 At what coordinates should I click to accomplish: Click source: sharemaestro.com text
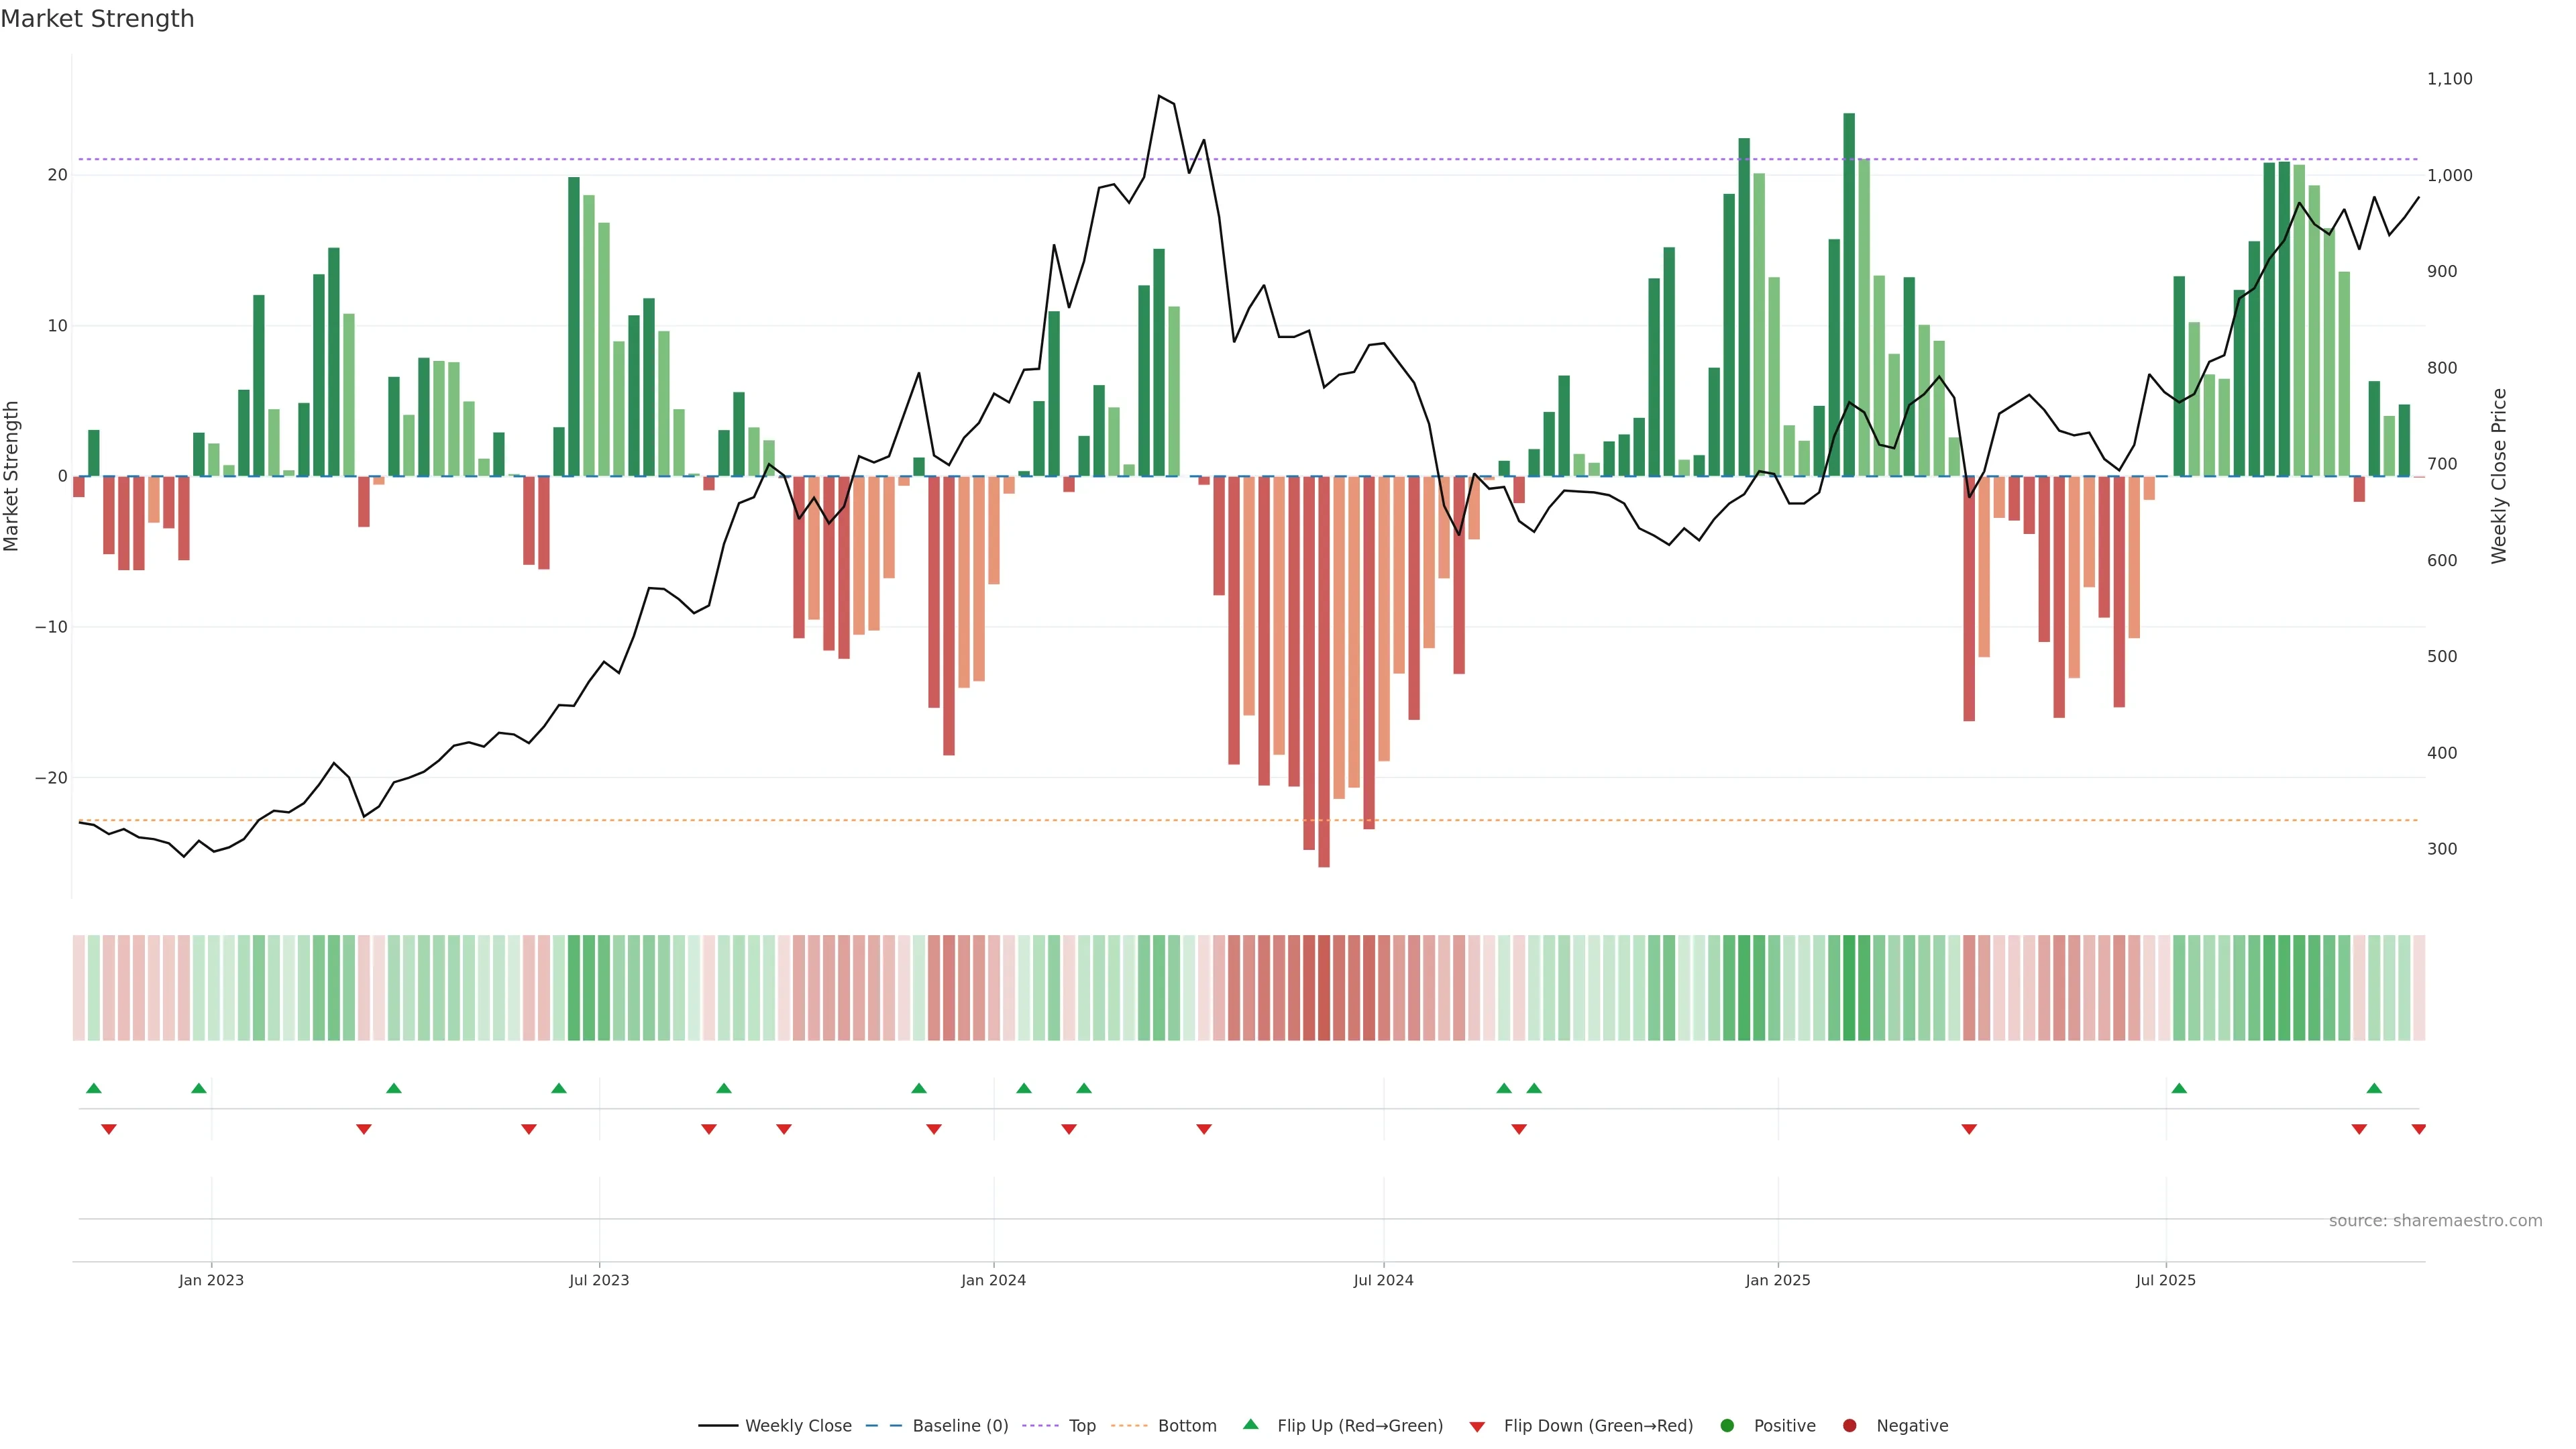pyautogui.click(x=2435, y=1221)
